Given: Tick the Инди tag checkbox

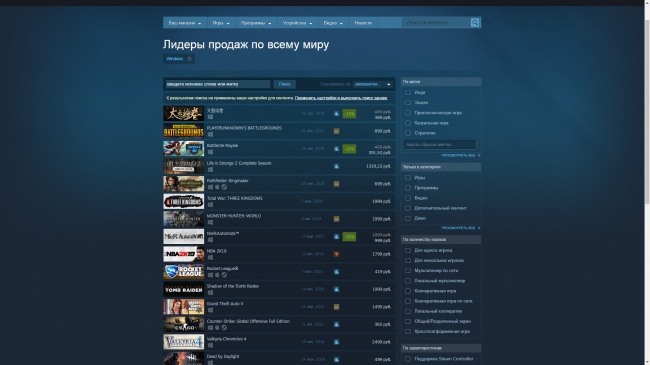Looking at the screenshot, I should click(x=408, y=92).
